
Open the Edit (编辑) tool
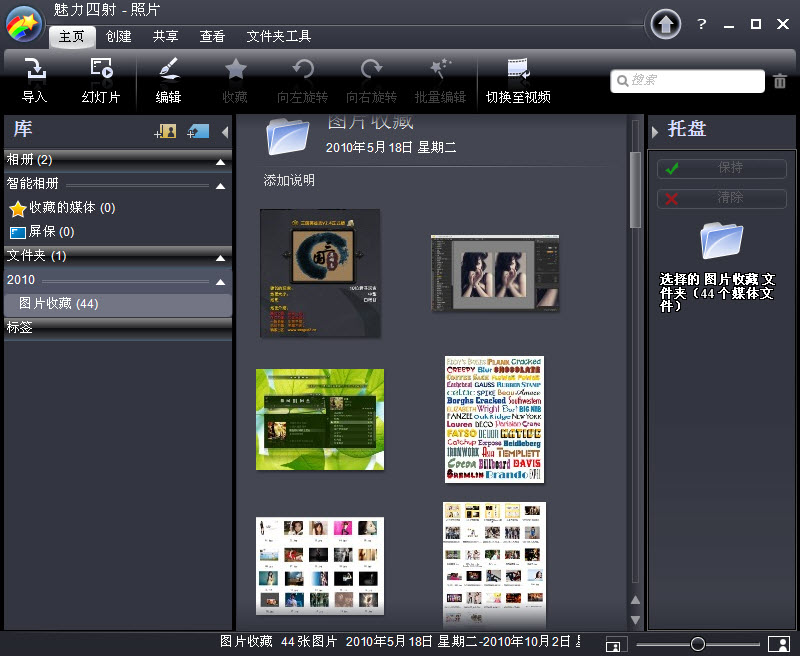click(168, 70)
